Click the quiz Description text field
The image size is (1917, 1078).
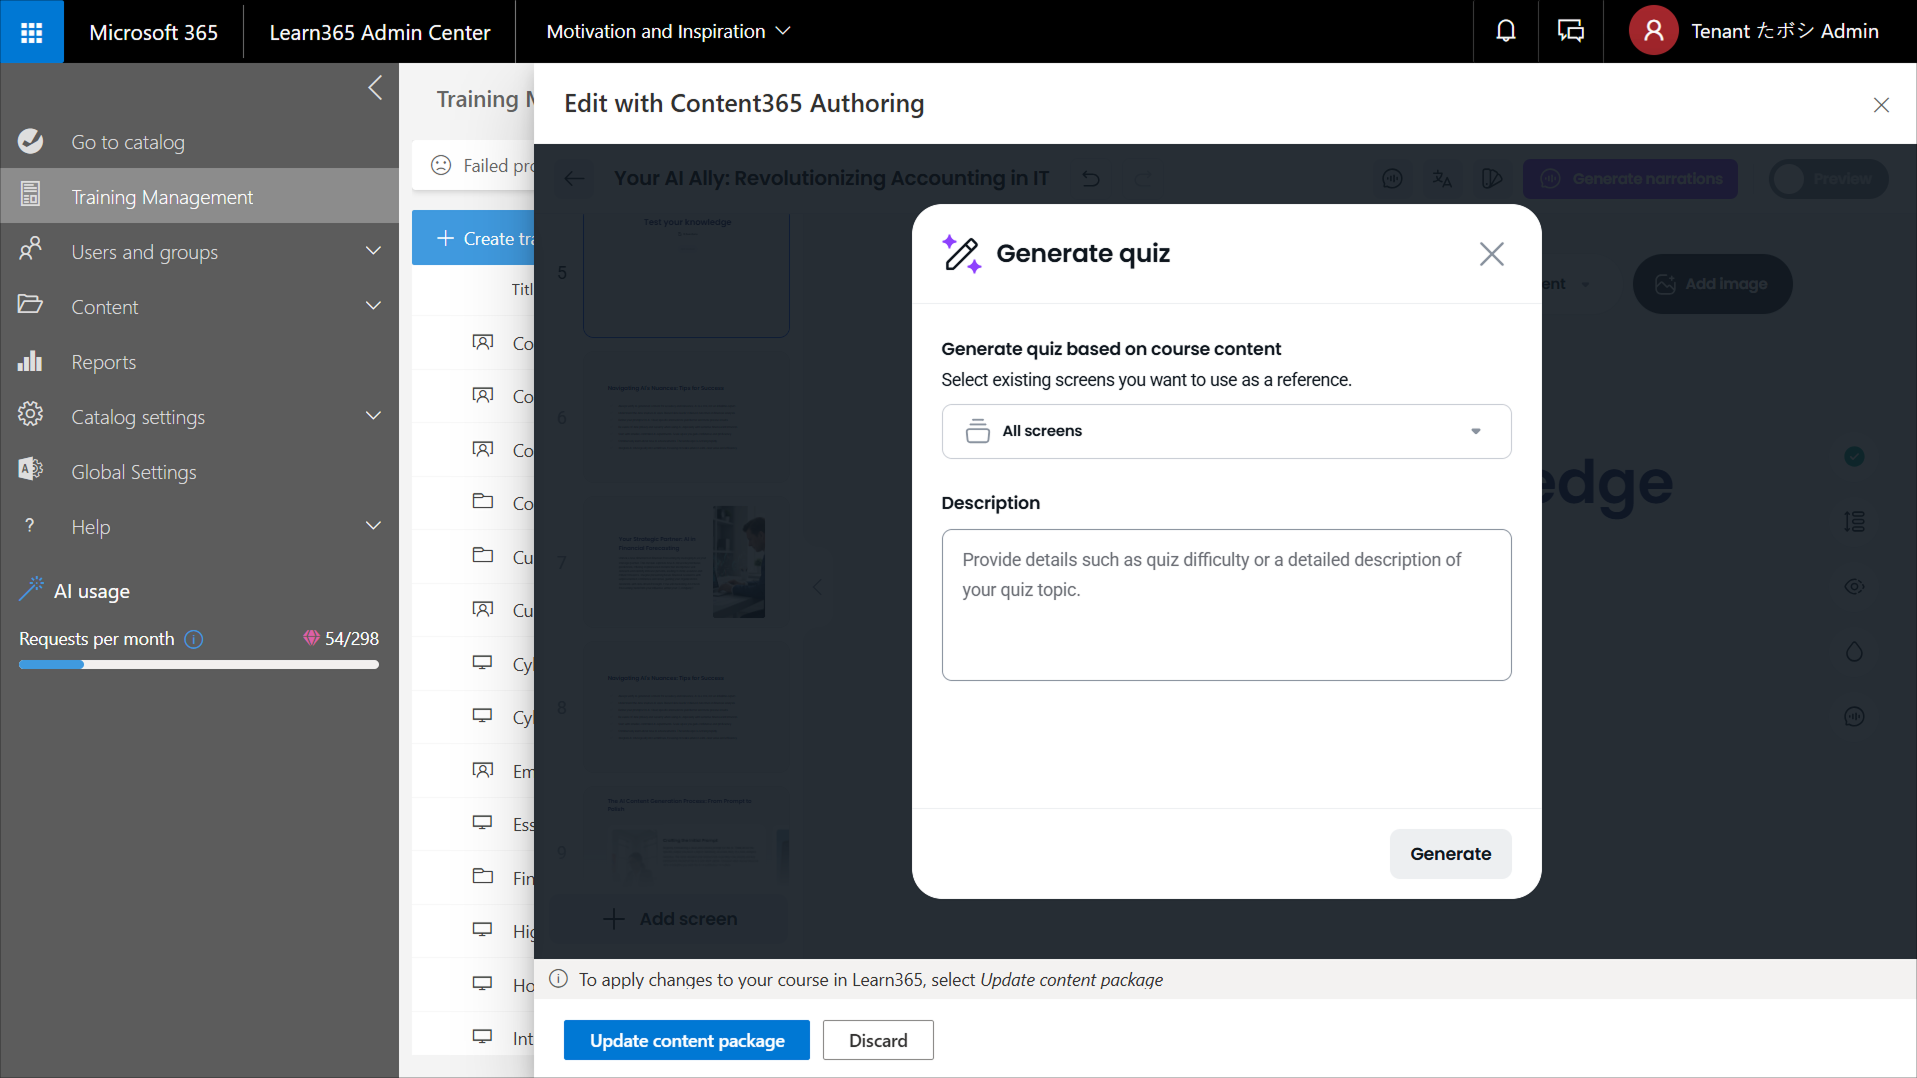[1225, 605]
